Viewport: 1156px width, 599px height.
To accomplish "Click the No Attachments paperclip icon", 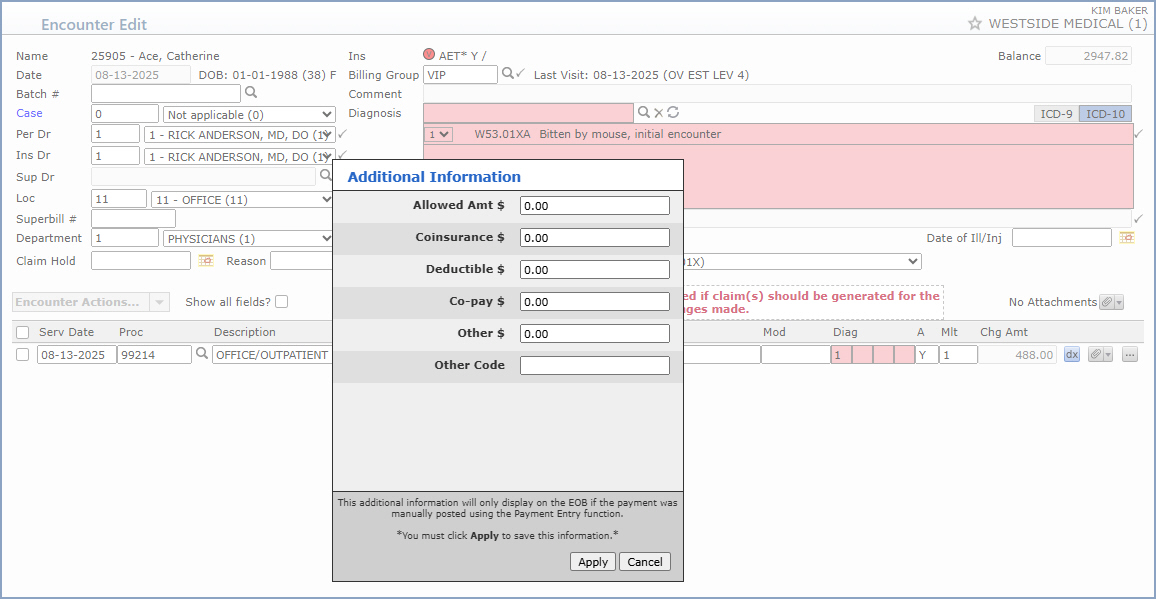I will pos(1106,302).
